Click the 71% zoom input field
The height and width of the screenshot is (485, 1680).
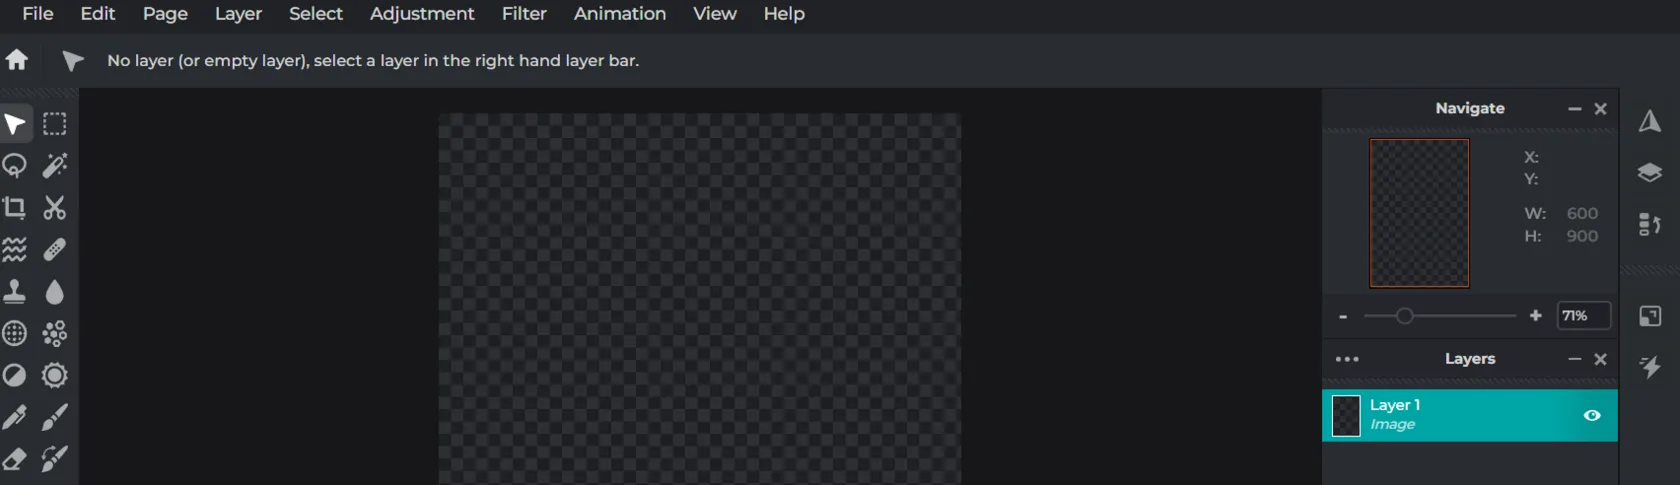1583,316
